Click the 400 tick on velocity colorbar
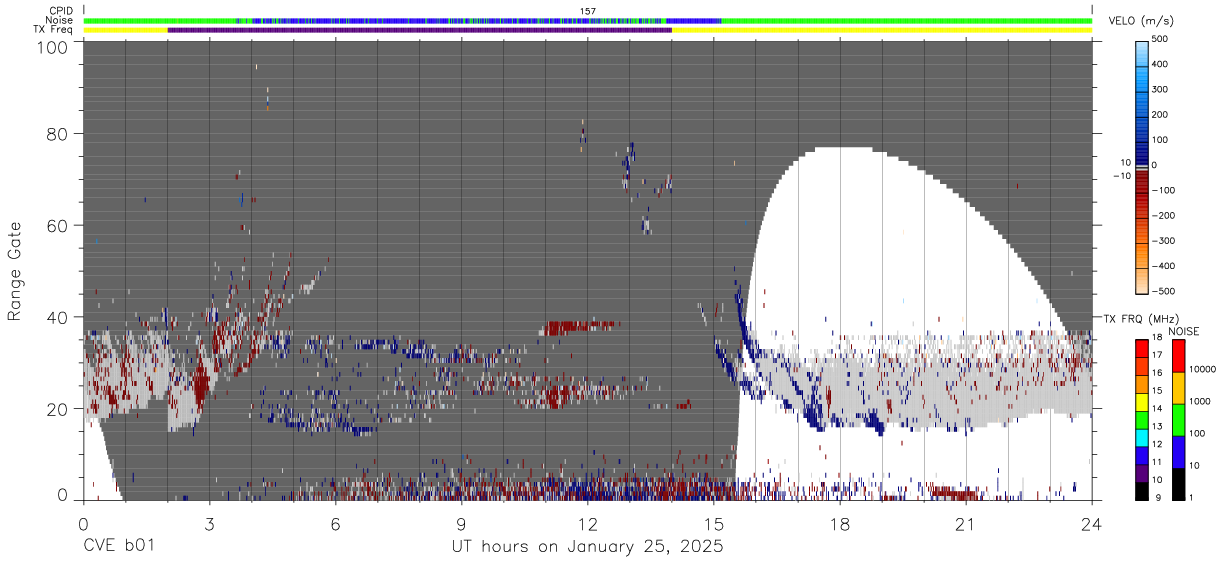Image resolution: width=1228 pixels, height=567 pixels. 1160,64
